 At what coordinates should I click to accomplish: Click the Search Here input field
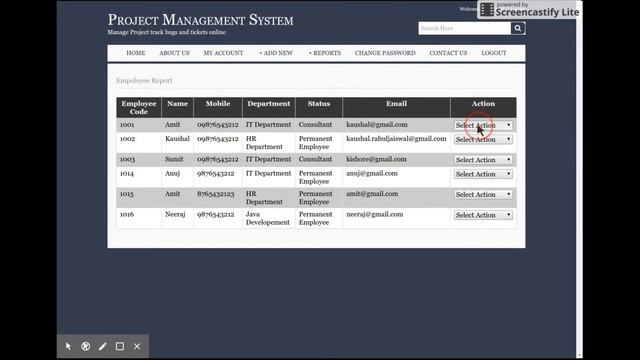pyautogui.click(x=464, y=28)
